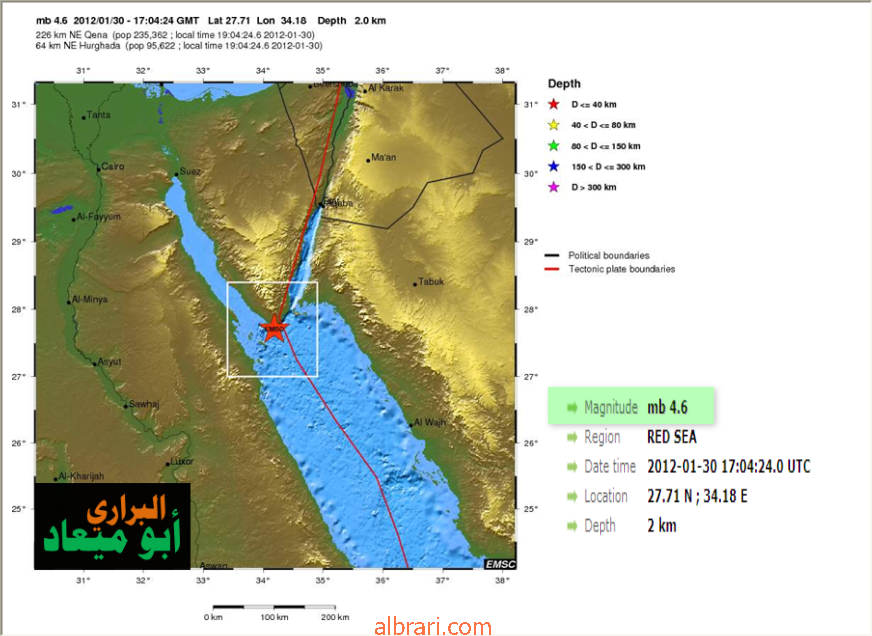Click the '40 < D <= 80 km' legend text
The height and width of the screenshot is (636, 872).
(603, 125)
